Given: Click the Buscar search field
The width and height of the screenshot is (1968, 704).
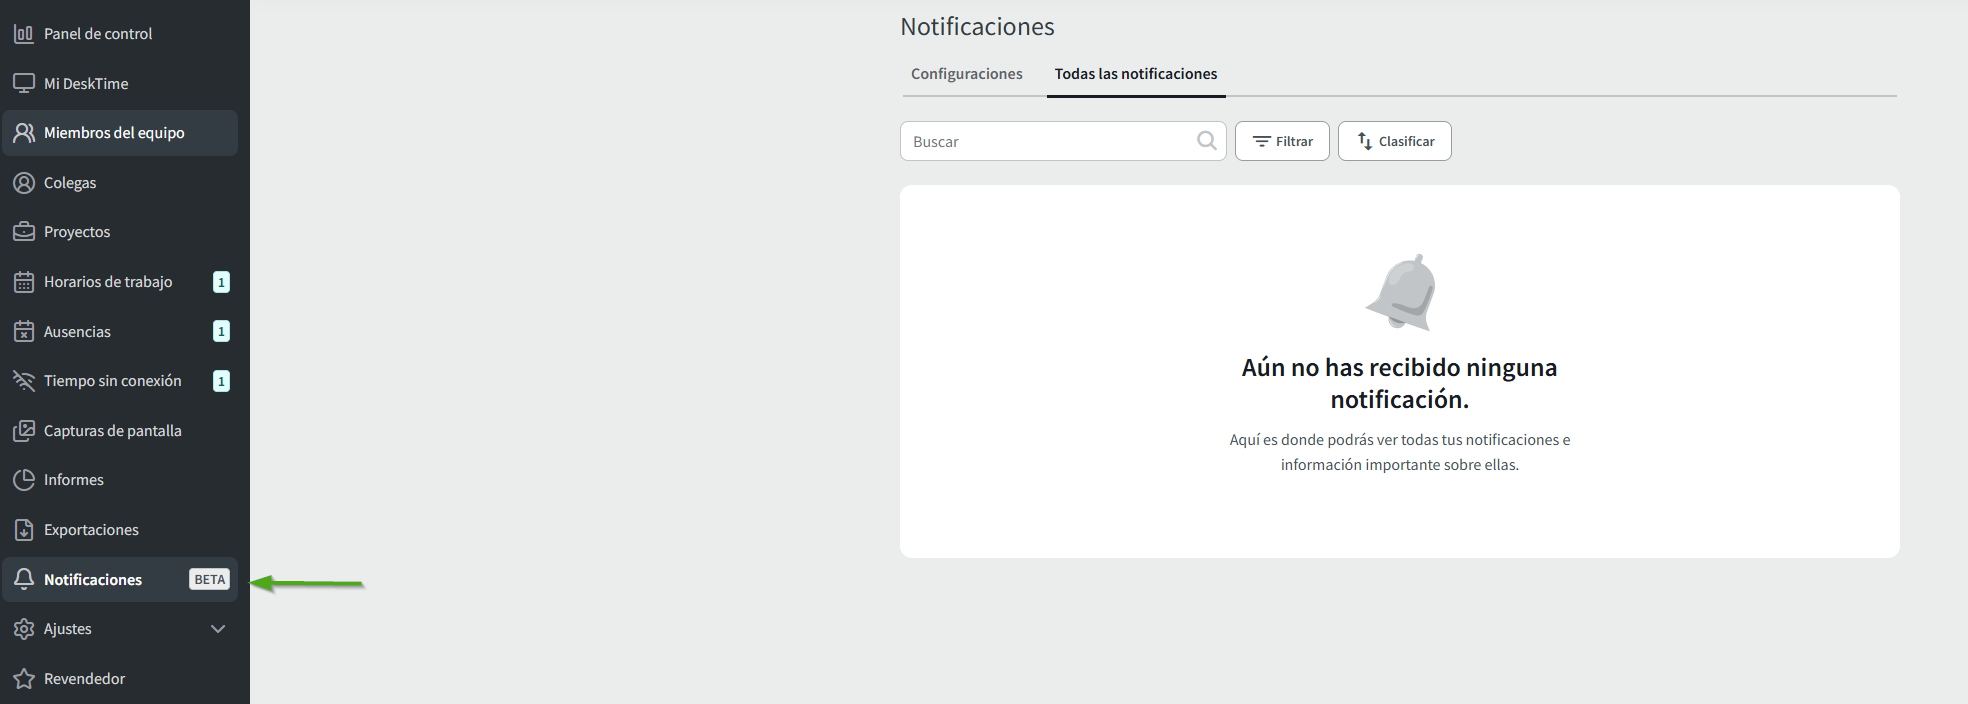Looking at the screenshot, I should pos(1050,141).
